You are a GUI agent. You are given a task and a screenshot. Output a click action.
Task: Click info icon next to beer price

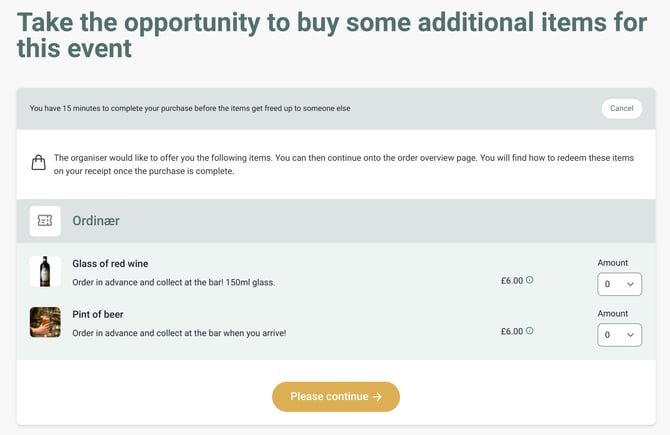tap(530, 331)
